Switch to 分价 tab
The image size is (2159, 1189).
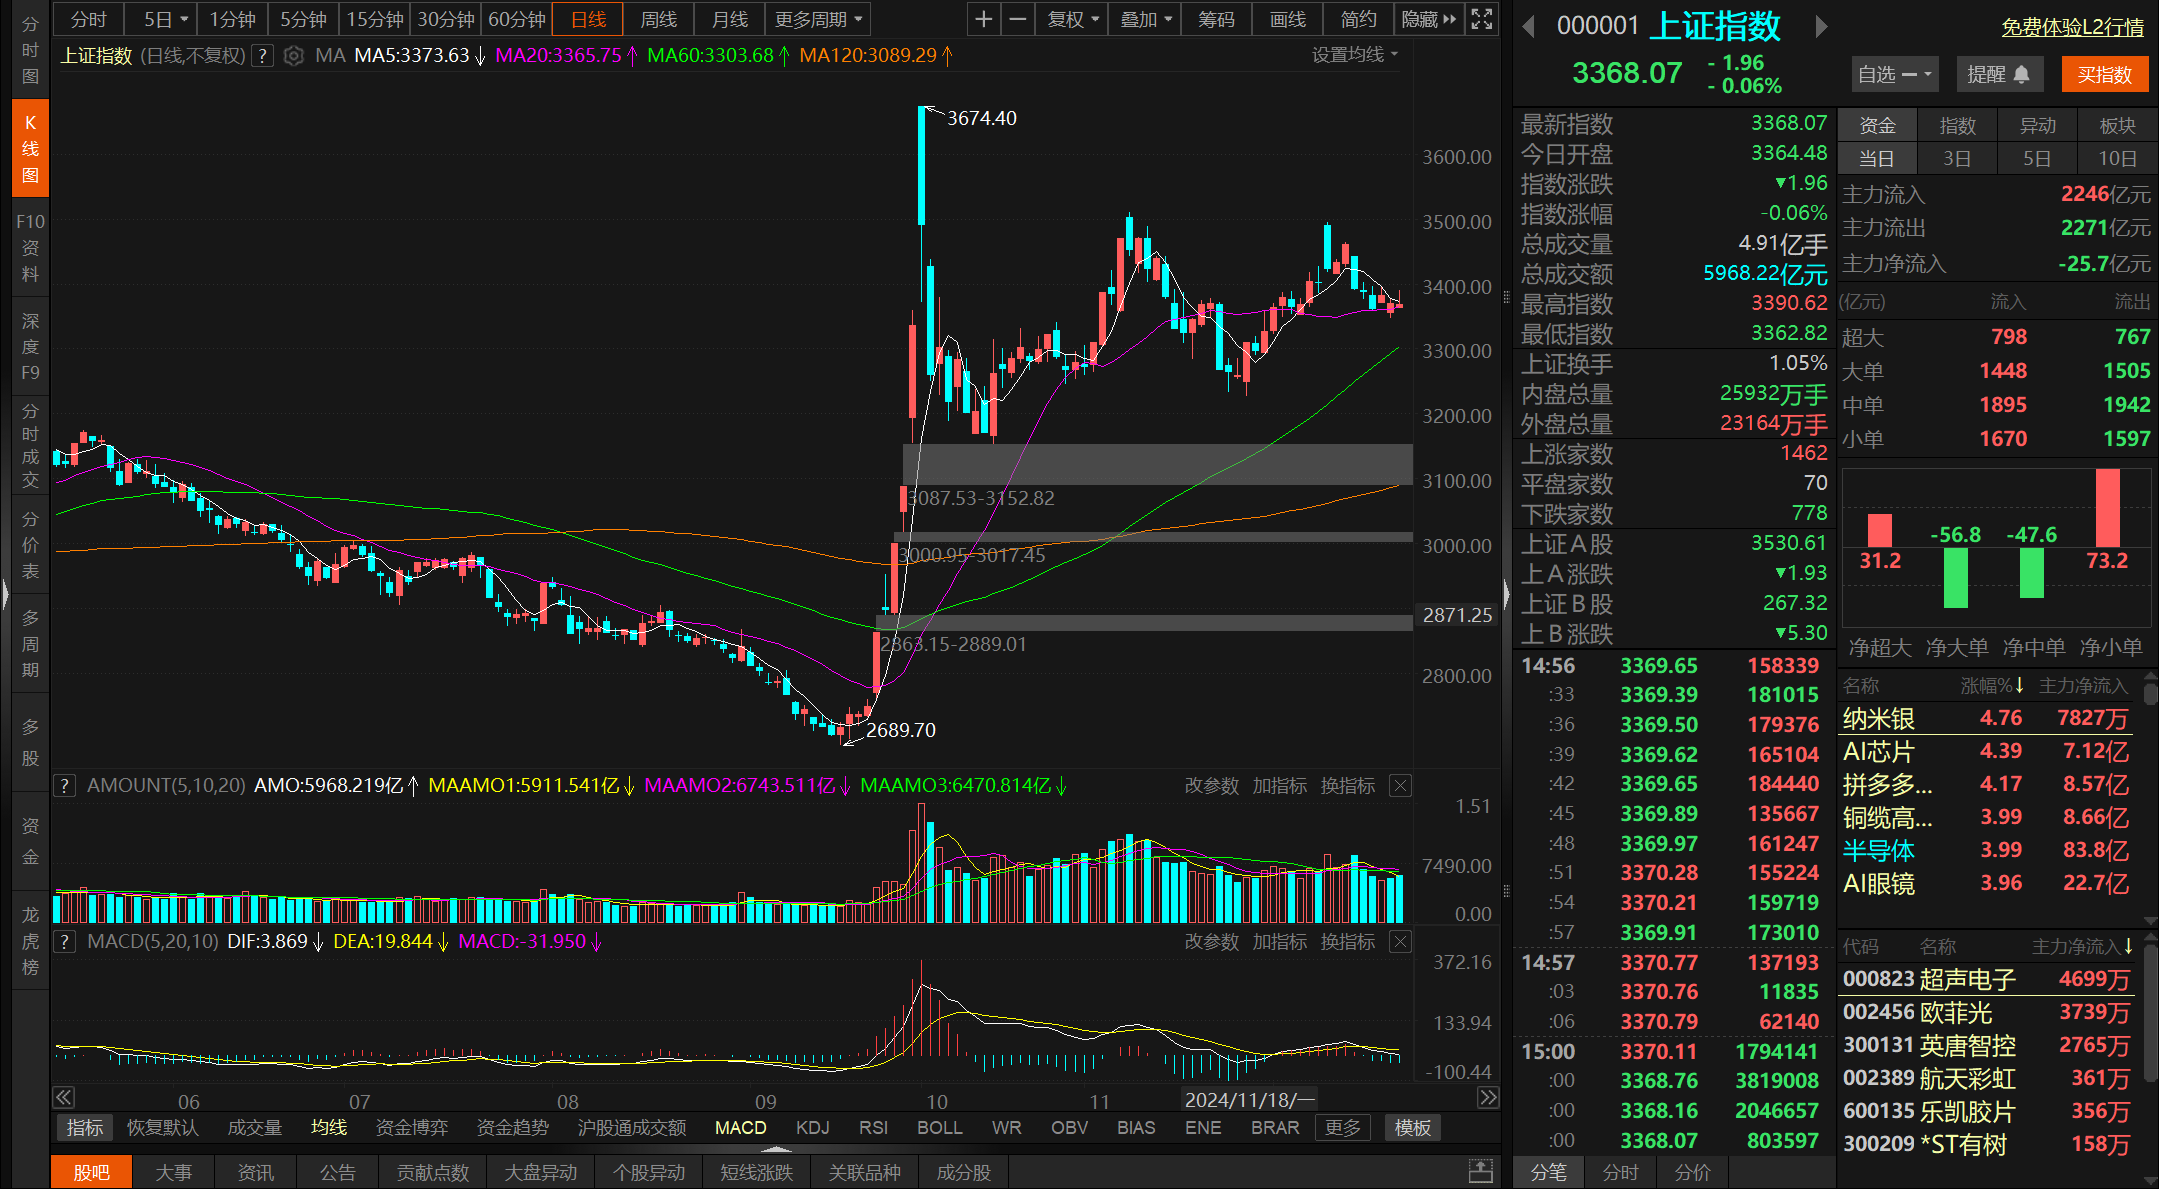(x=1692, y=1172)
